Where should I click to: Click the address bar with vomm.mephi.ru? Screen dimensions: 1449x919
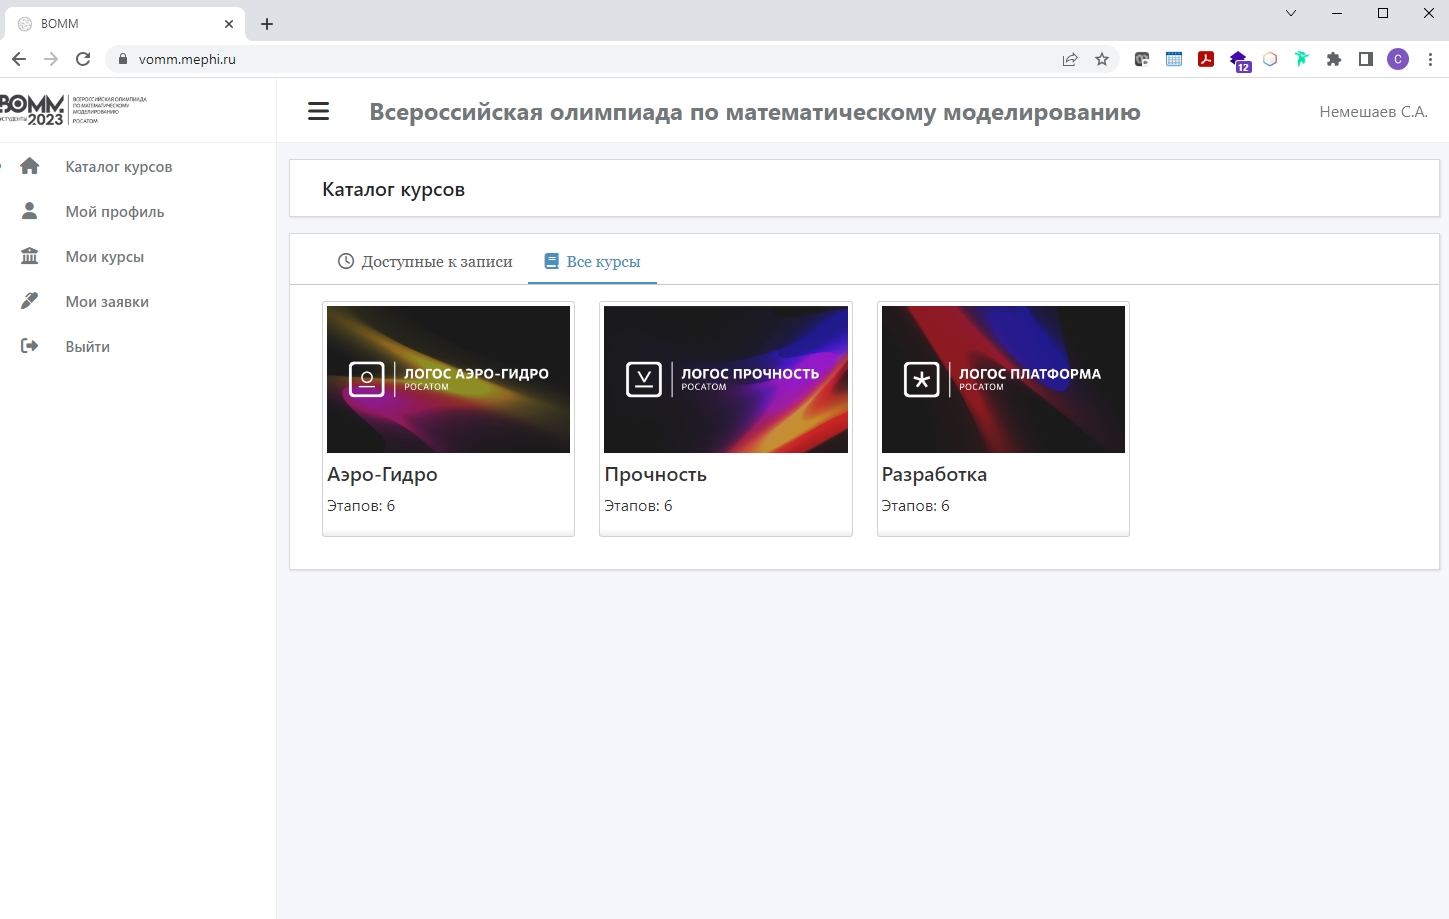(600, 59)
